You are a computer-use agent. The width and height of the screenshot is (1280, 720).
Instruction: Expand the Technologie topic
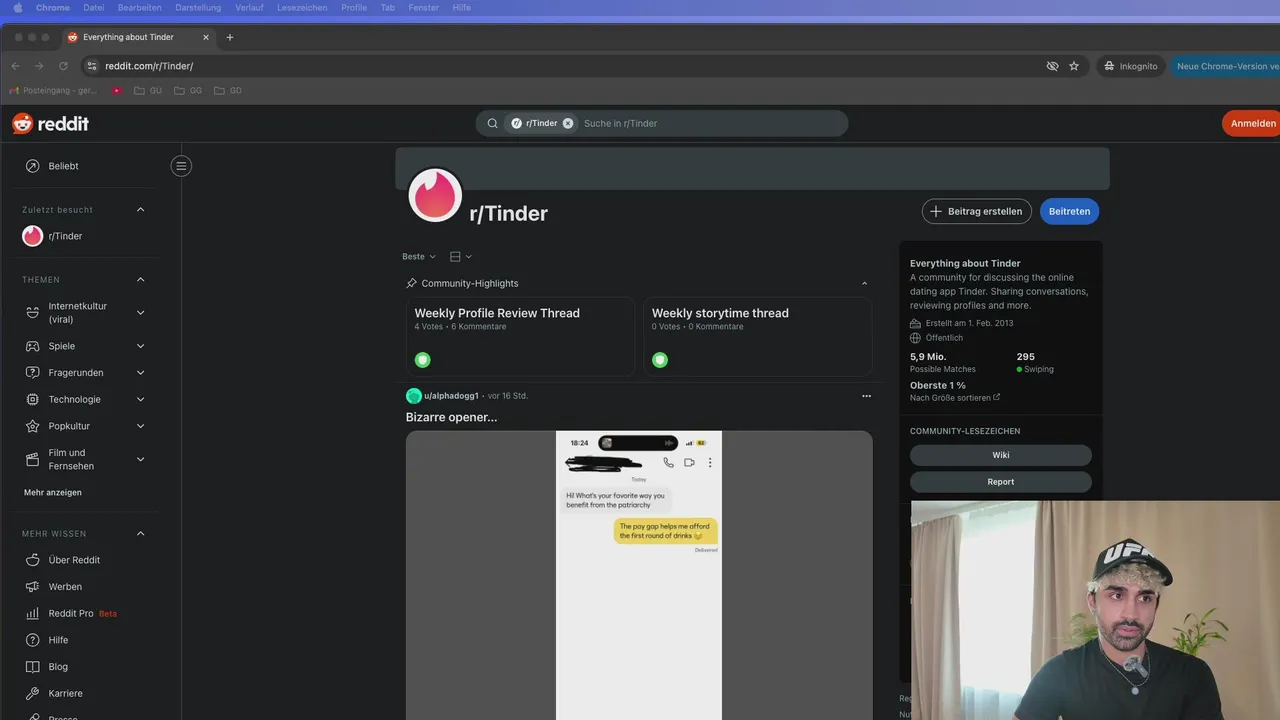click(140, 399)
